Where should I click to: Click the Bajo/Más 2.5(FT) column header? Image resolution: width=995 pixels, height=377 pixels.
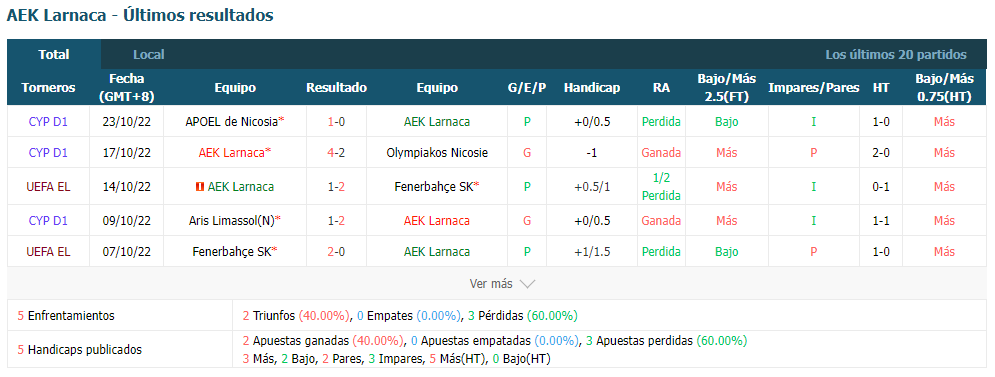click(x=727, y=88)
